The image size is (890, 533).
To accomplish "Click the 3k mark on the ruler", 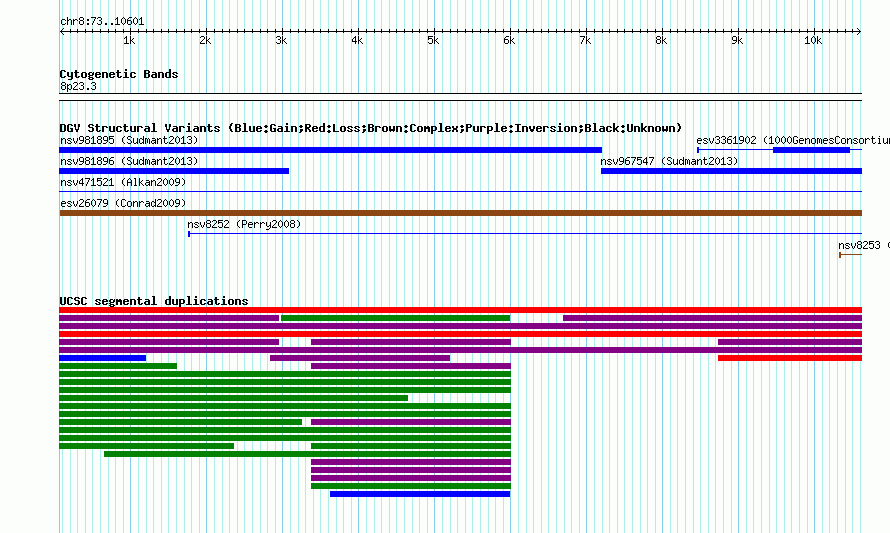I will (x=282, y=40).
